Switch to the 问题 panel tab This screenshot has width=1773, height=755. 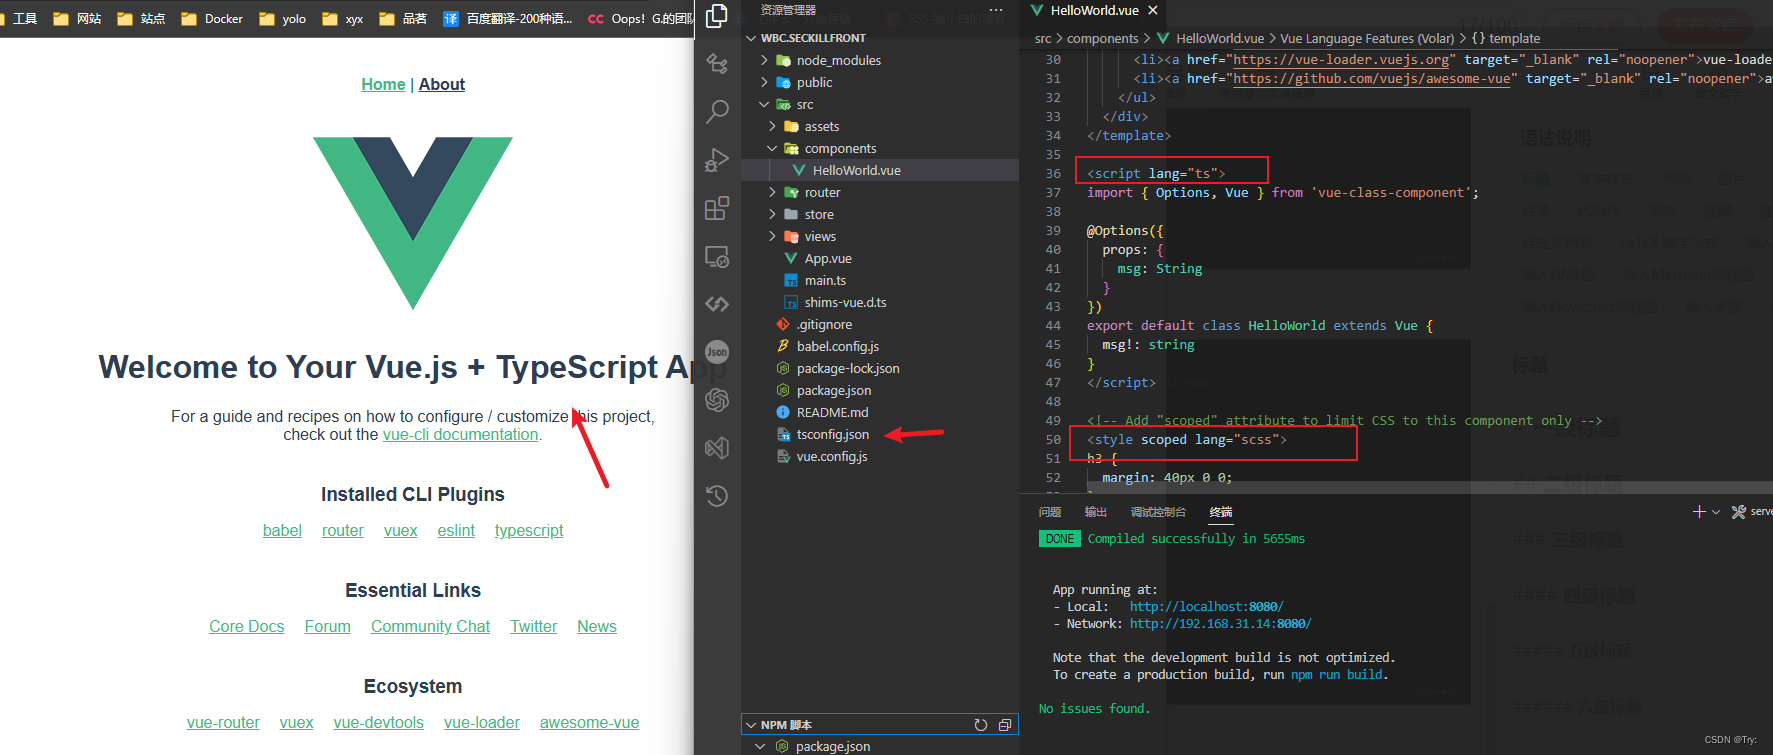point(1050,512)
